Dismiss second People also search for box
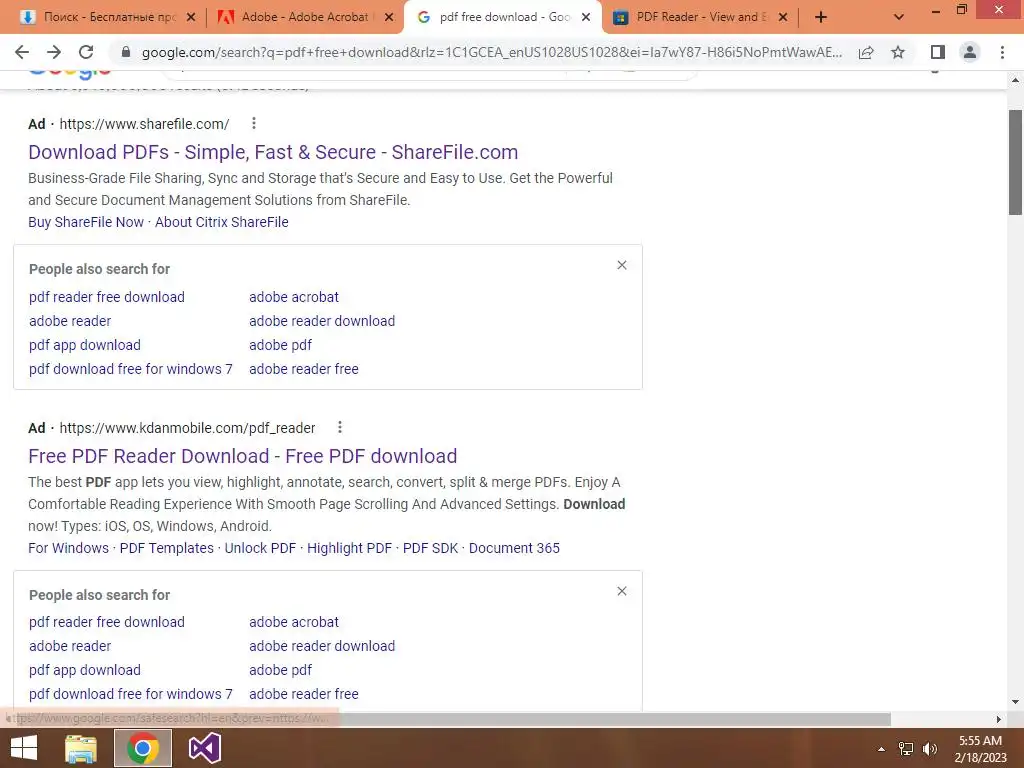The height and width of the screenshot is (768, 1024). pyautogui.click(x=622, y=591)
